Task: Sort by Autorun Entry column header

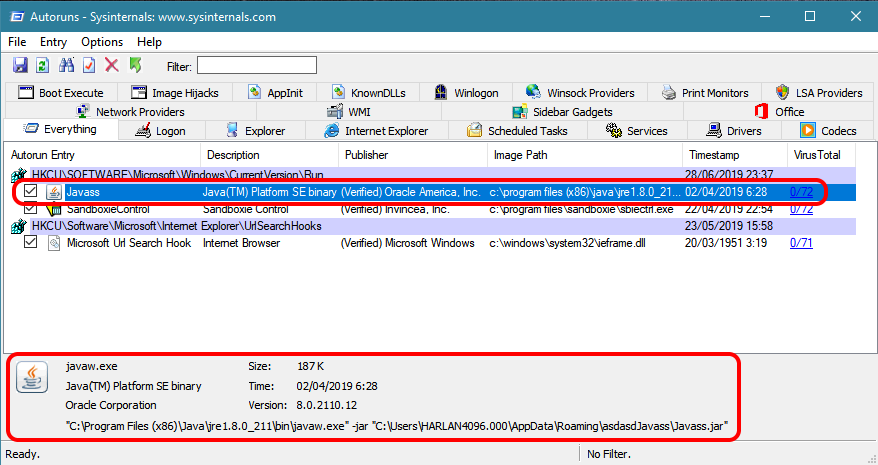Action: [x=102, y=155]
